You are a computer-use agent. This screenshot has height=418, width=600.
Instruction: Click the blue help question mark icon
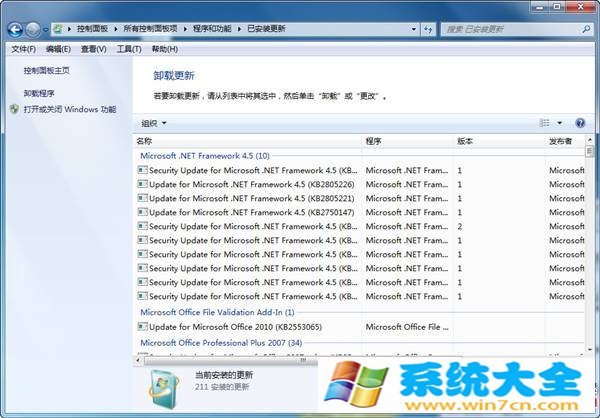point(580,123)
